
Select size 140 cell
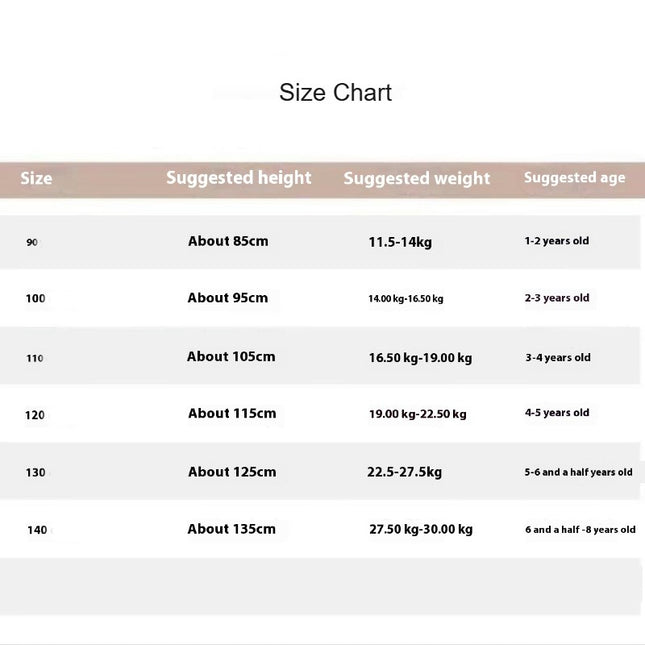click(x=37, y=530)
